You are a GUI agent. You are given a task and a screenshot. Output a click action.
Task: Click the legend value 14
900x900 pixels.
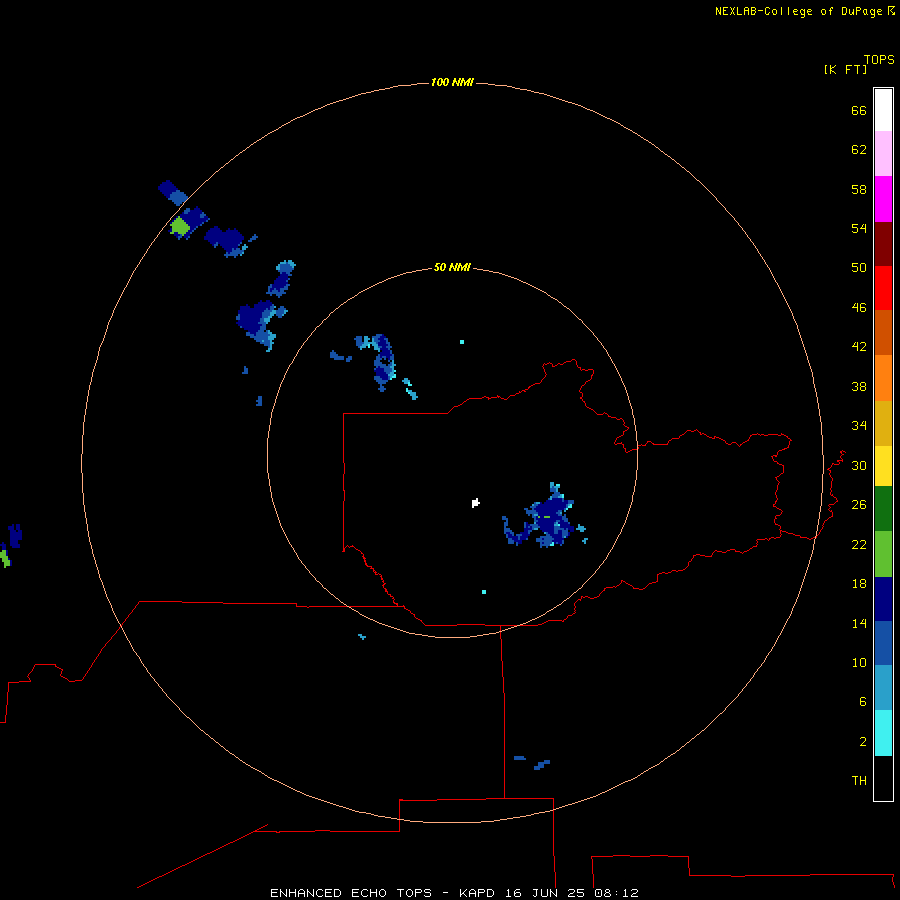[x=859, y=623]
